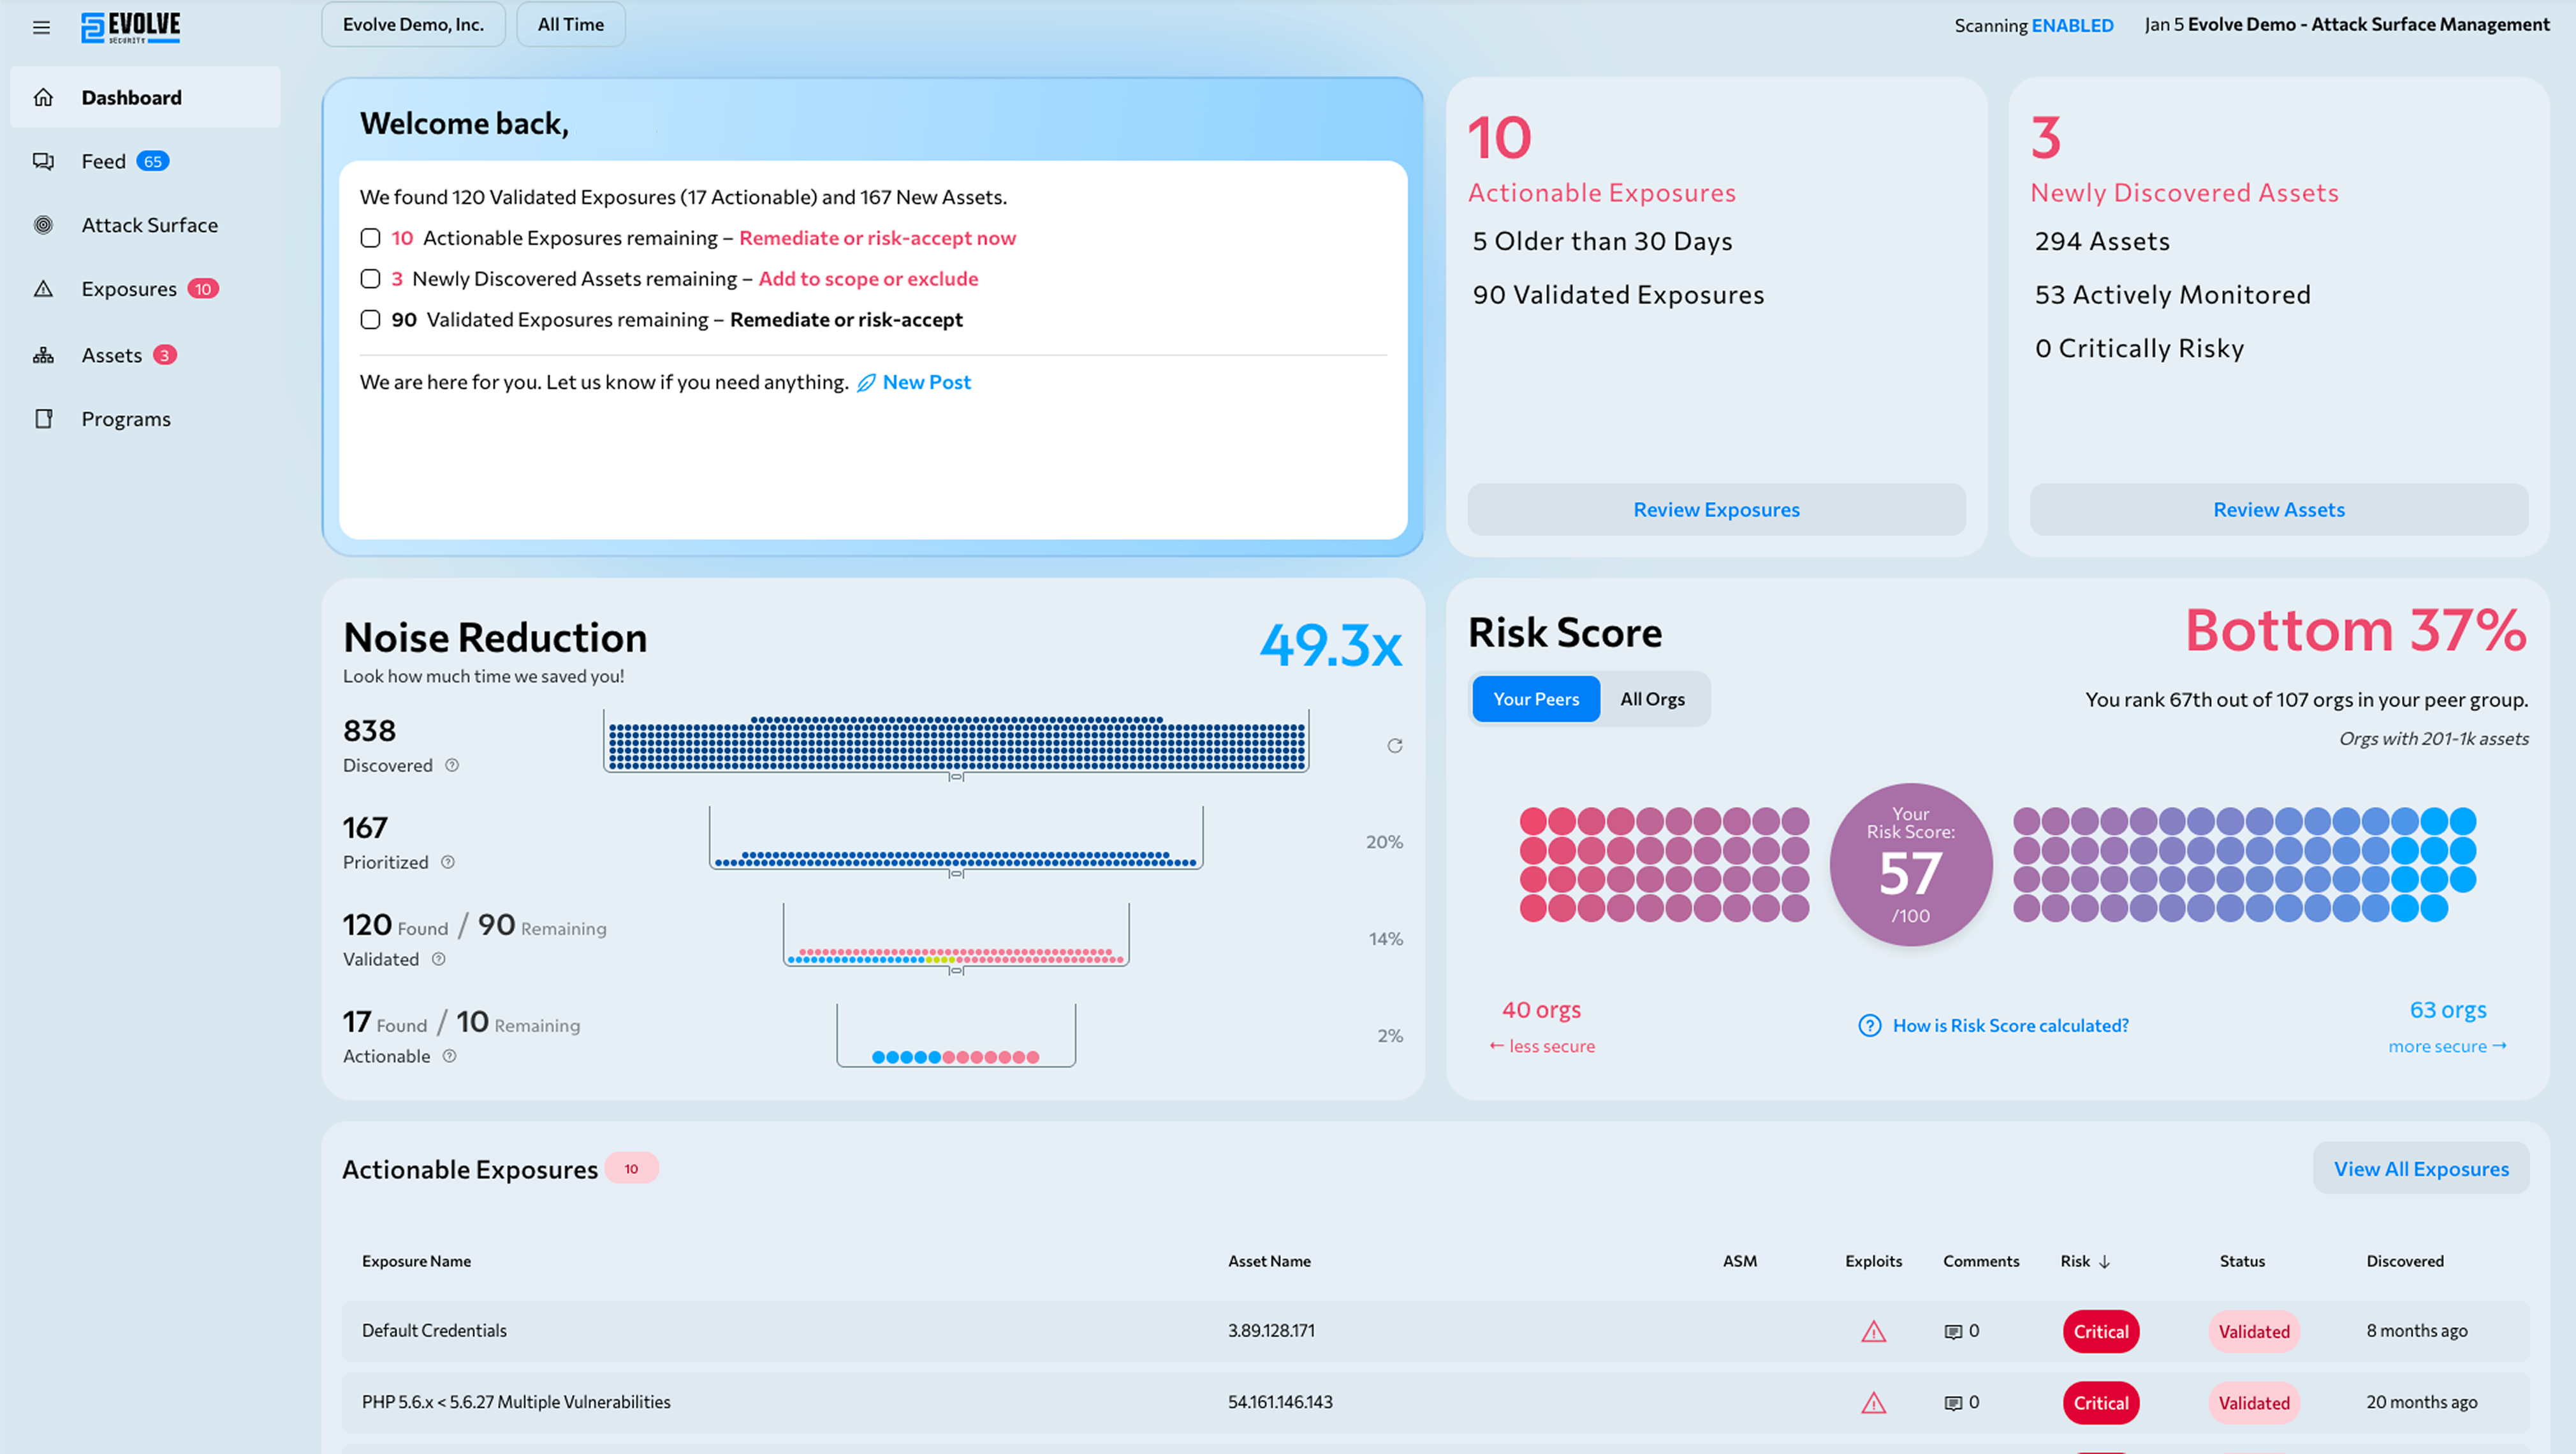This screenshot has width=2576, height=1454.
Task: Click the Assets network icon
Action: pos(43,355)
